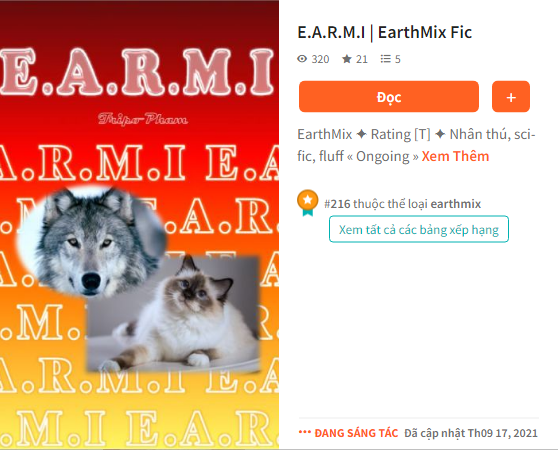Image resolution: width=558 pixels, height=450 pixels.
Task: Click the three dots ongoing status icon
Action: click(x=305, y=432)
